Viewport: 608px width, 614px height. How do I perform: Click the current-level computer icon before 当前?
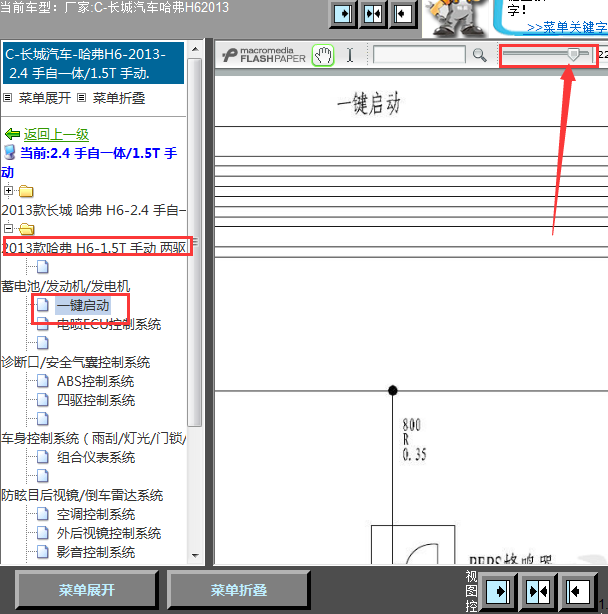tap(9, 153)
